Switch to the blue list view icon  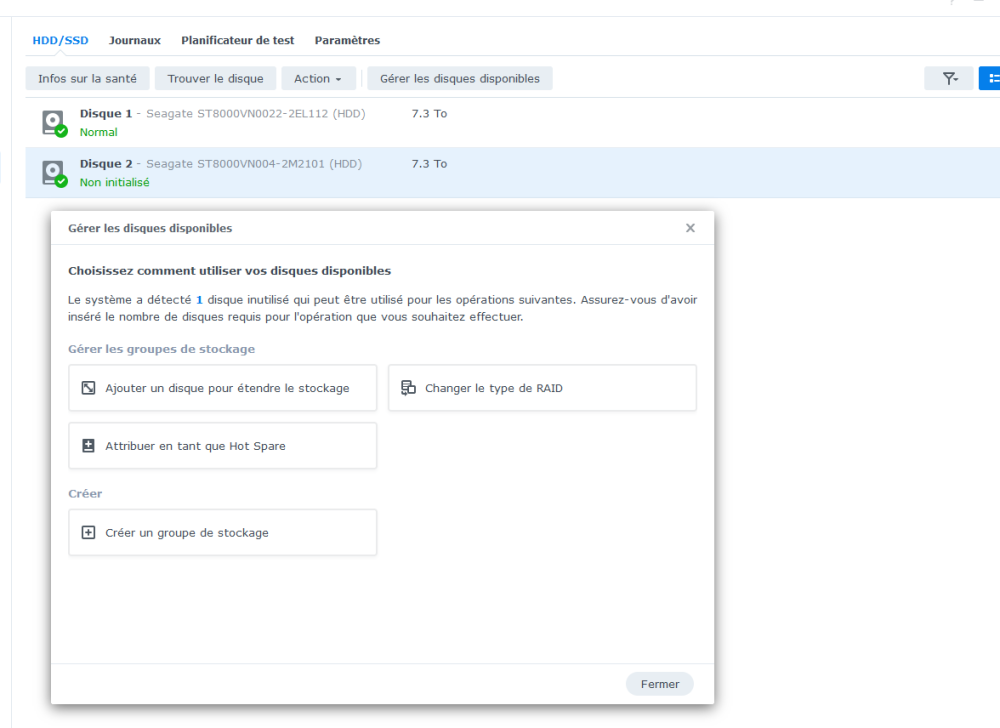pos(991,78)
